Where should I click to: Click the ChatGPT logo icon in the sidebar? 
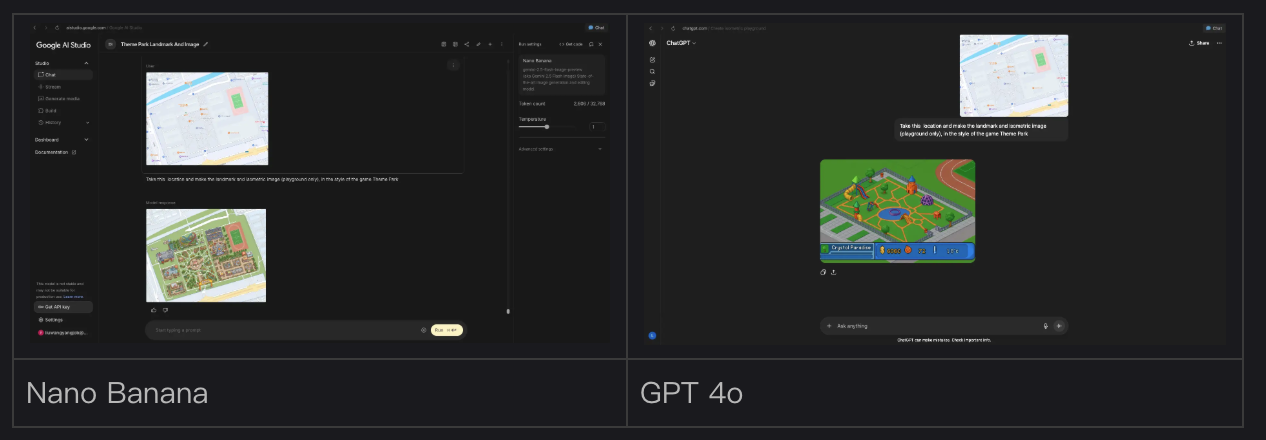click(x=652, y=43)
